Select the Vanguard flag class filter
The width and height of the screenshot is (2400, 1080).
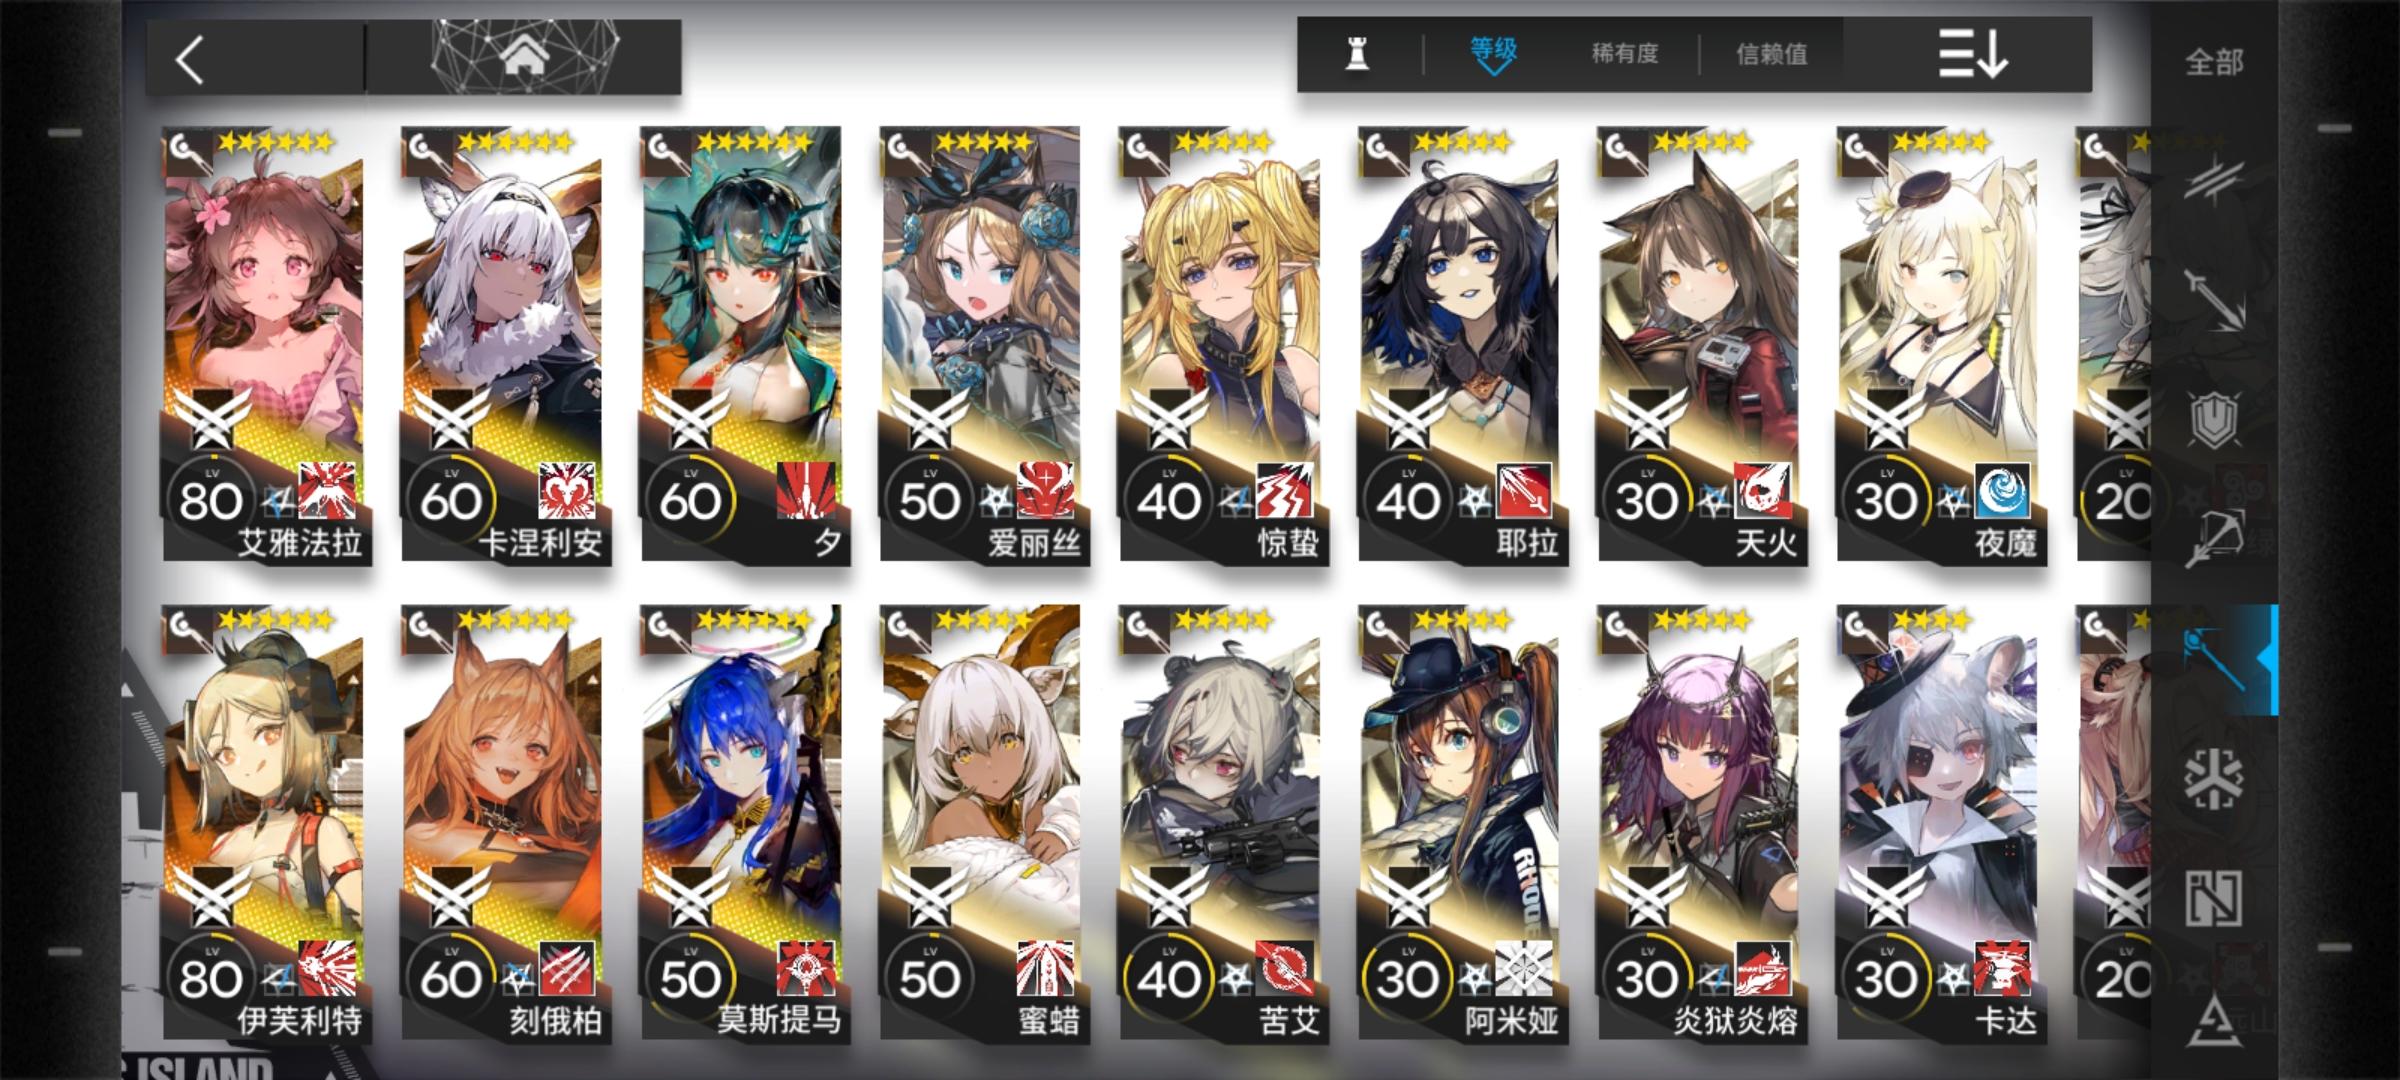[2215, 180]
